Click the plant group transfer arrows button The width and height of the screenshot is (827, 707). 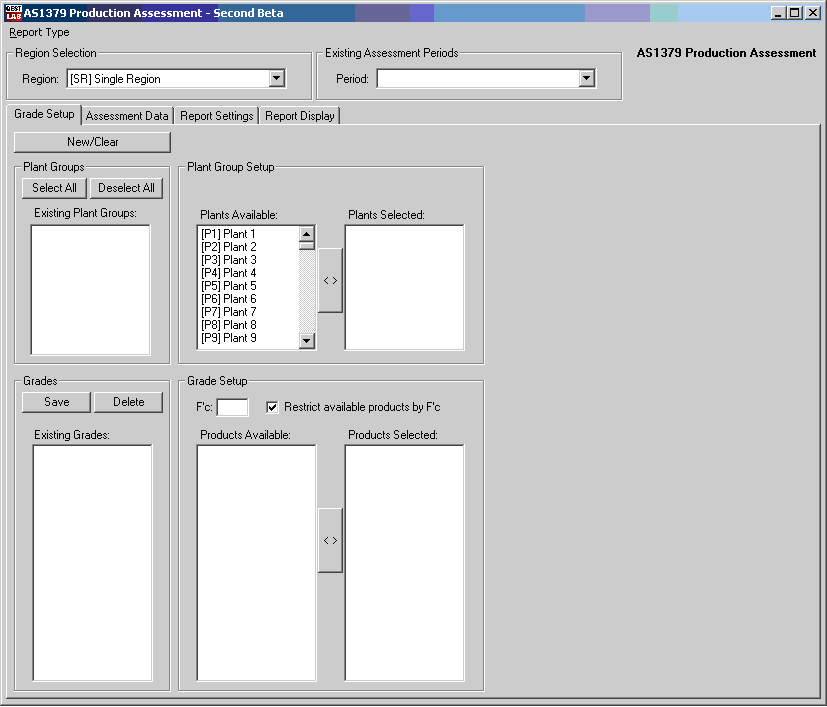tap(330, 281)
